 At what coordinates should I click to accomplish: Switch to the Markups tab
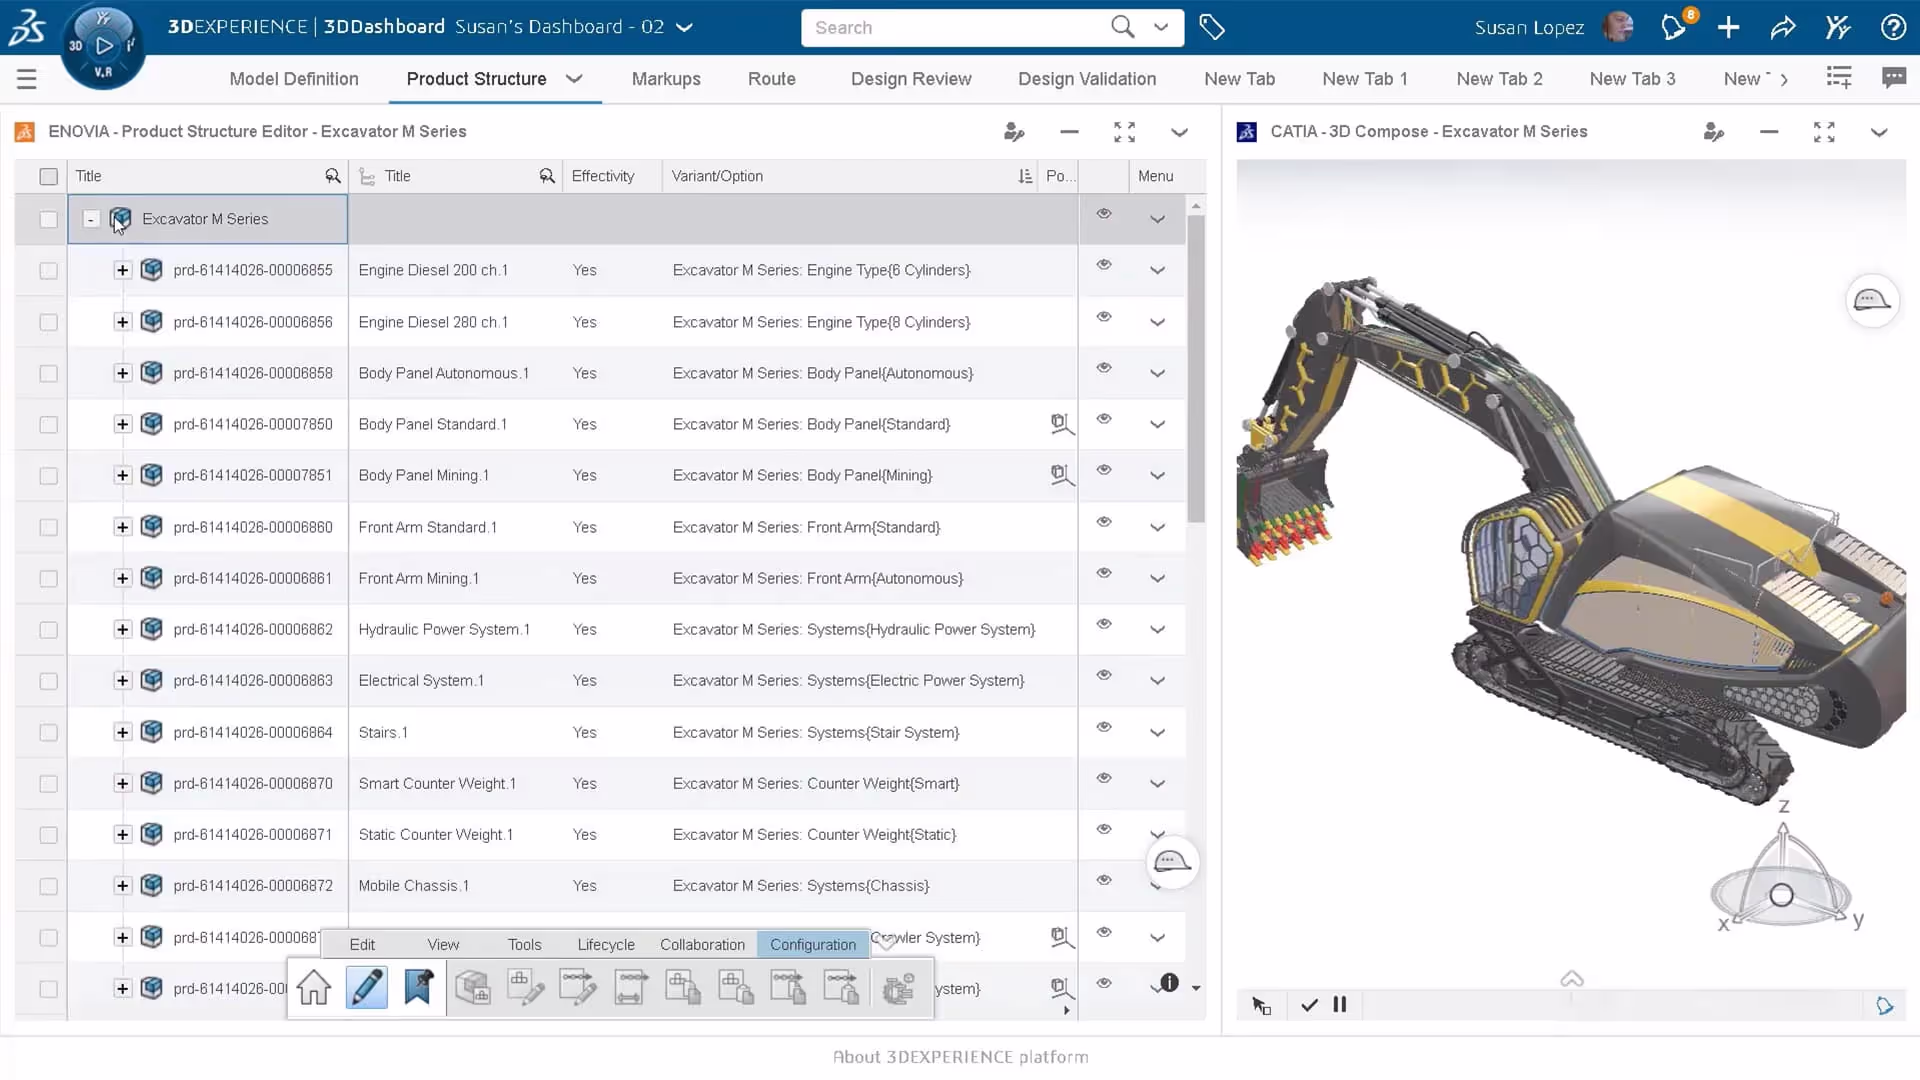pyautogui.click(x=666, y=79)
